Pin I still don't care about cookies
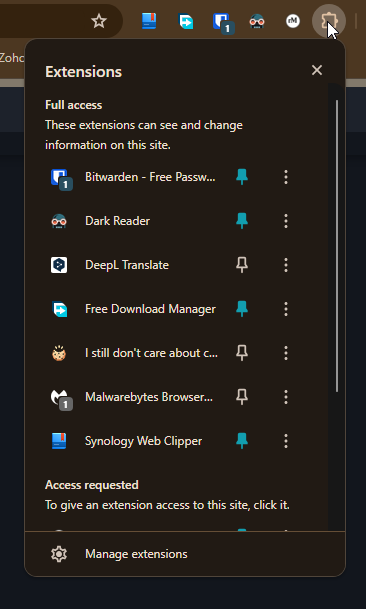 tap(242, 353)
